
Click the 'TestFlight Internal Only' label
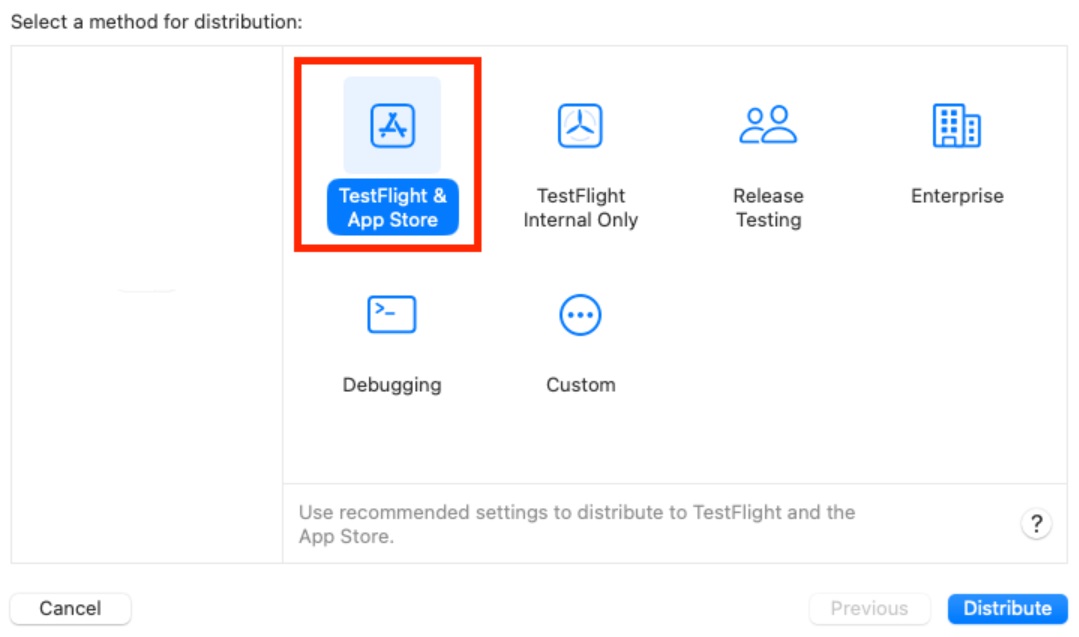(581, 208)
